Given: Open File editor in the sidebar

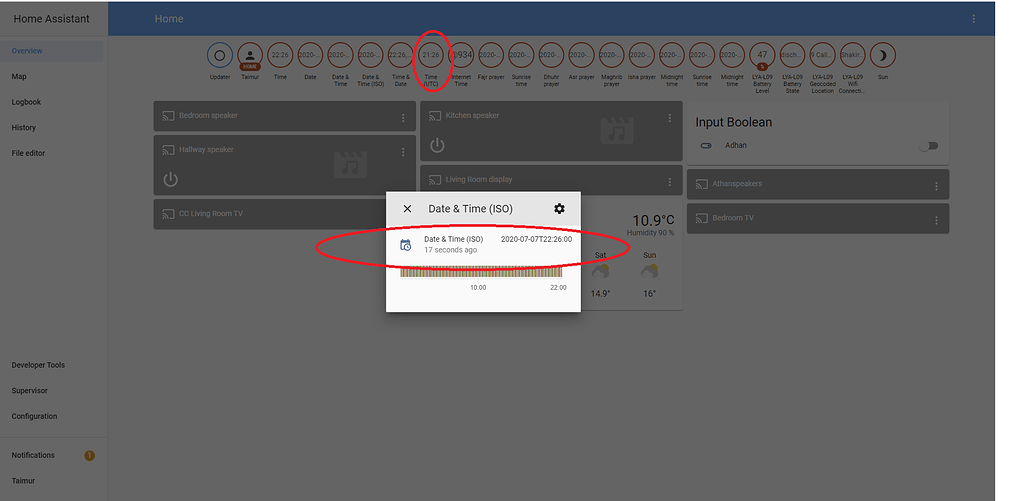Looking at the screenshot, I should click(52, 153).
